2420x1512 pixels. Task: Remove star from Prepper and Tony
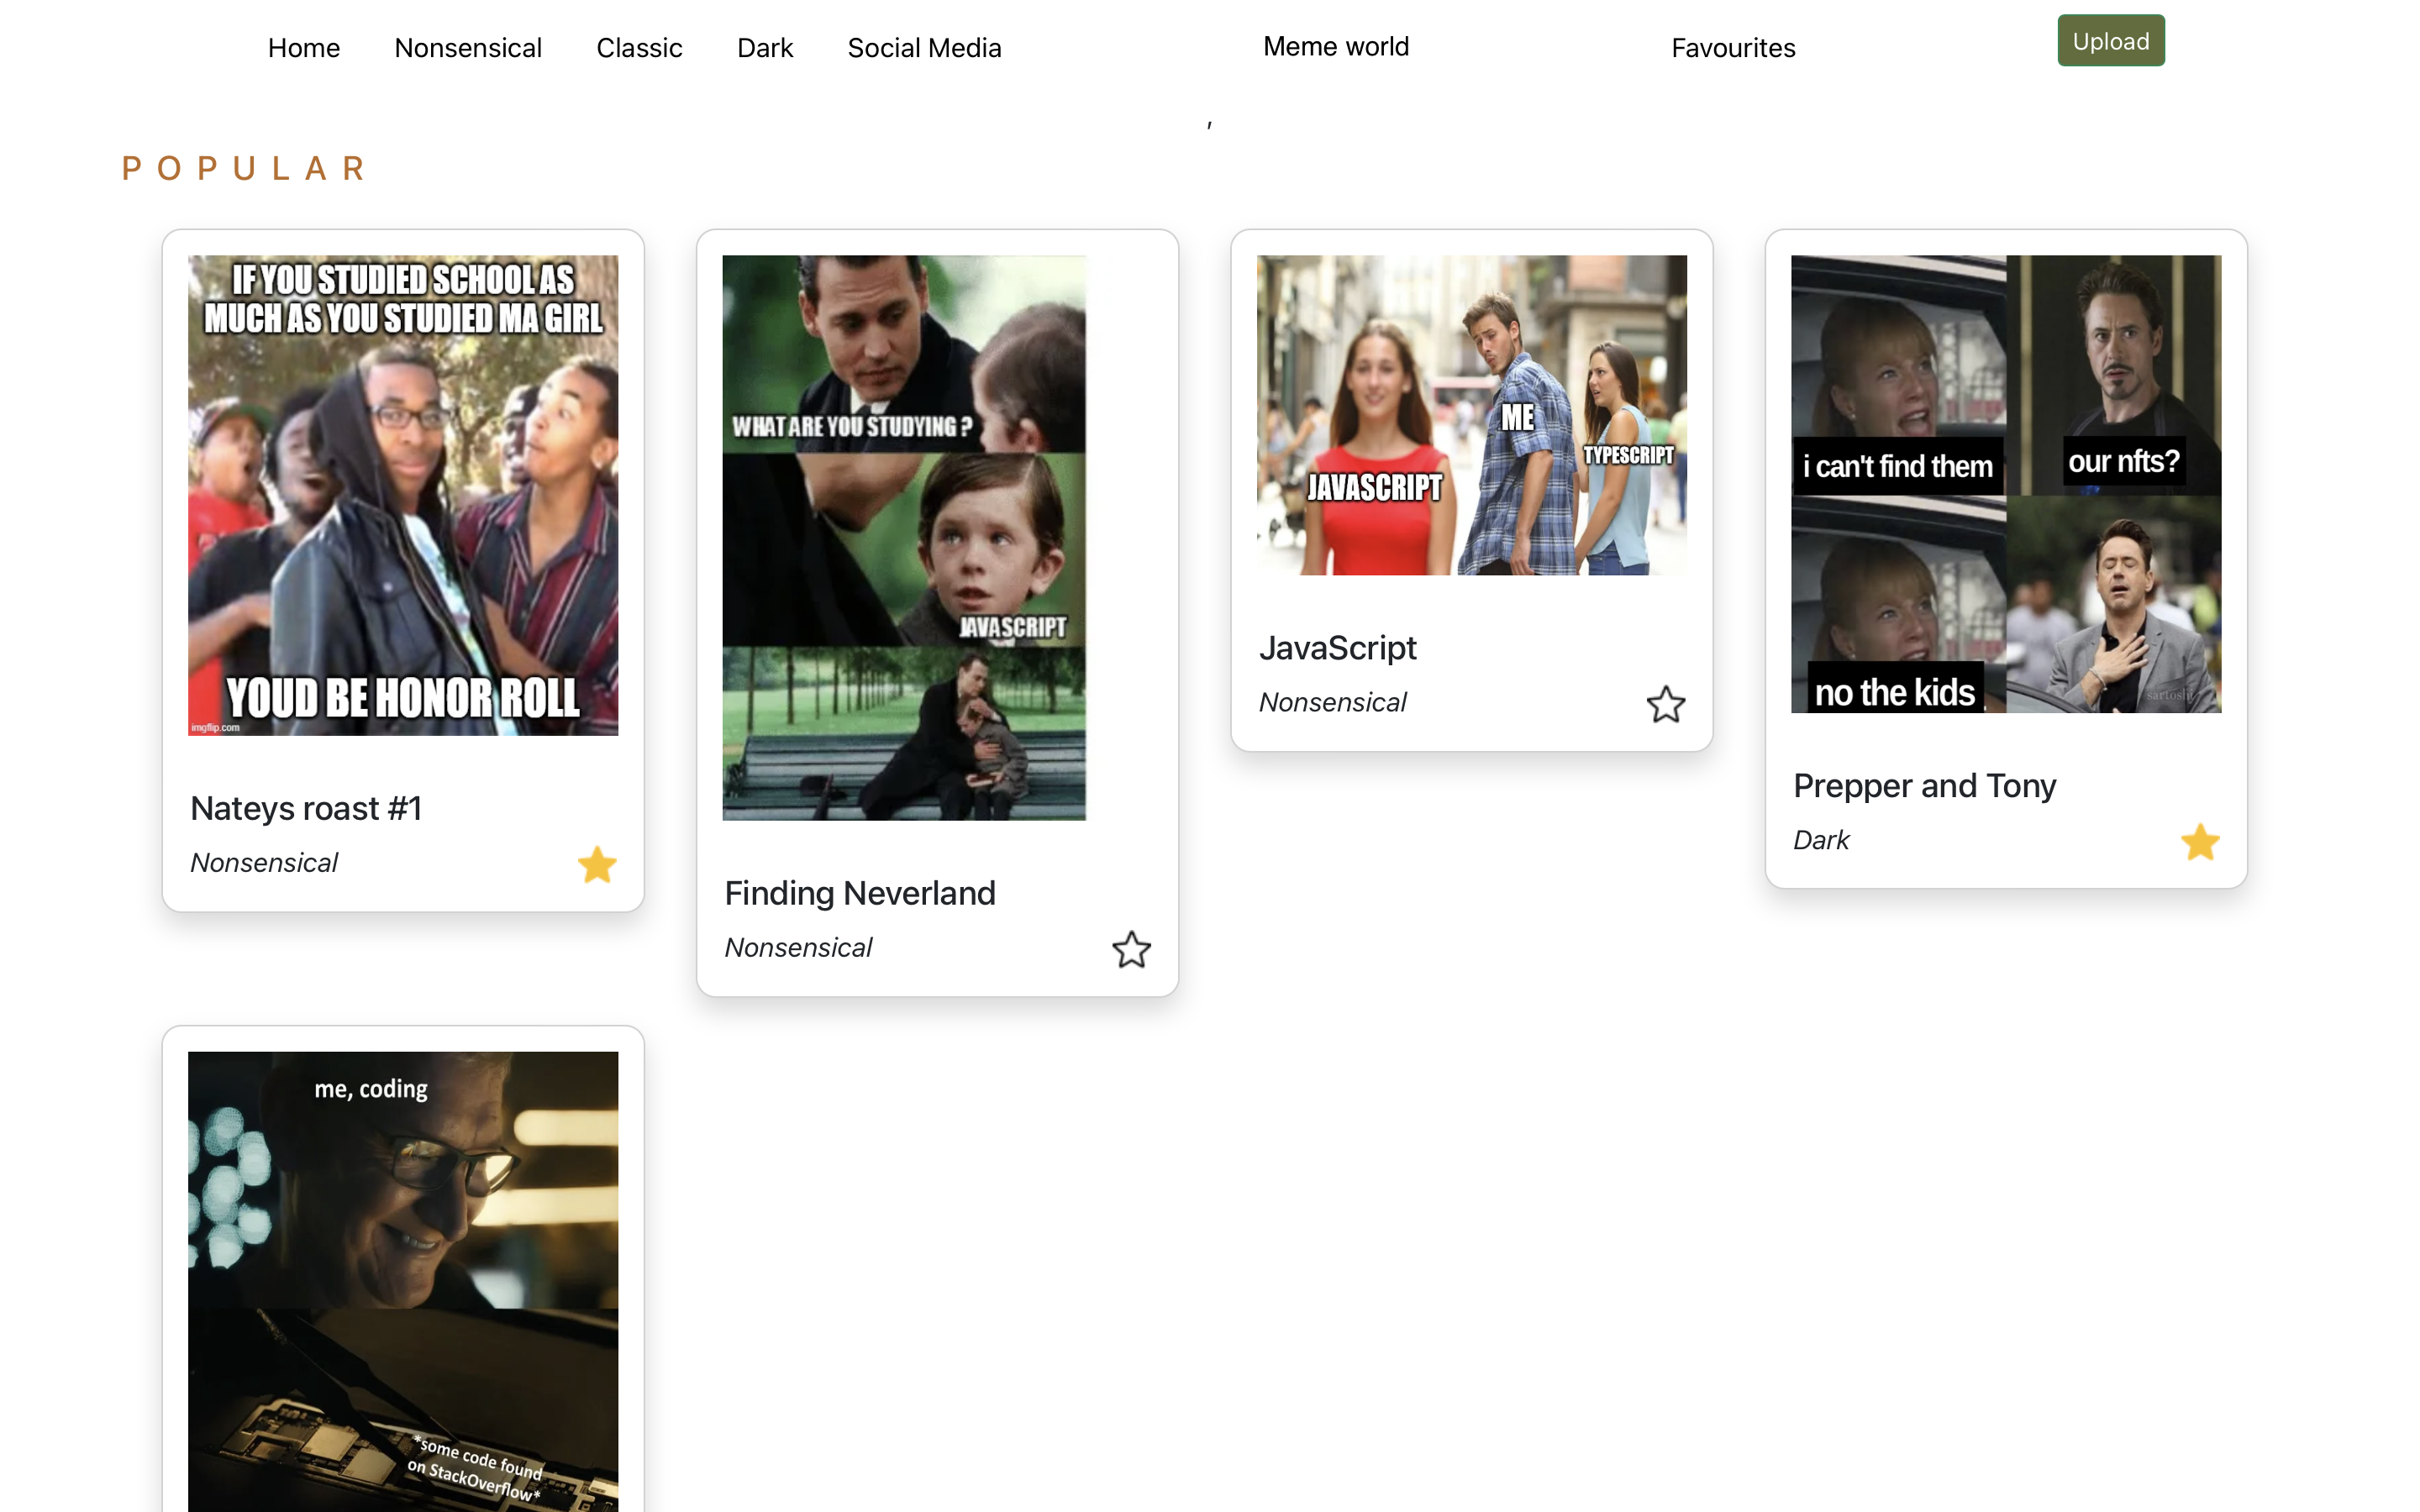click(2199, 842)
